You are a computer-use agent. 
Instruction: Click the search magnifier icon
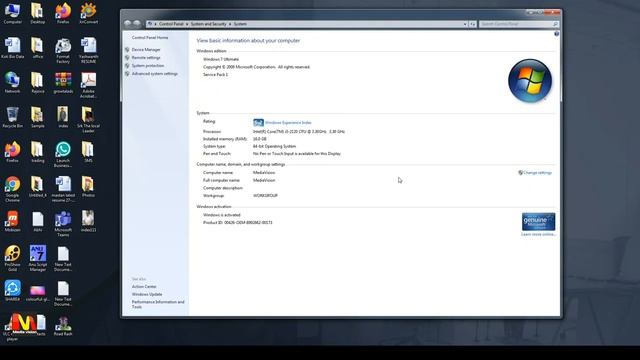click(555, 24)
